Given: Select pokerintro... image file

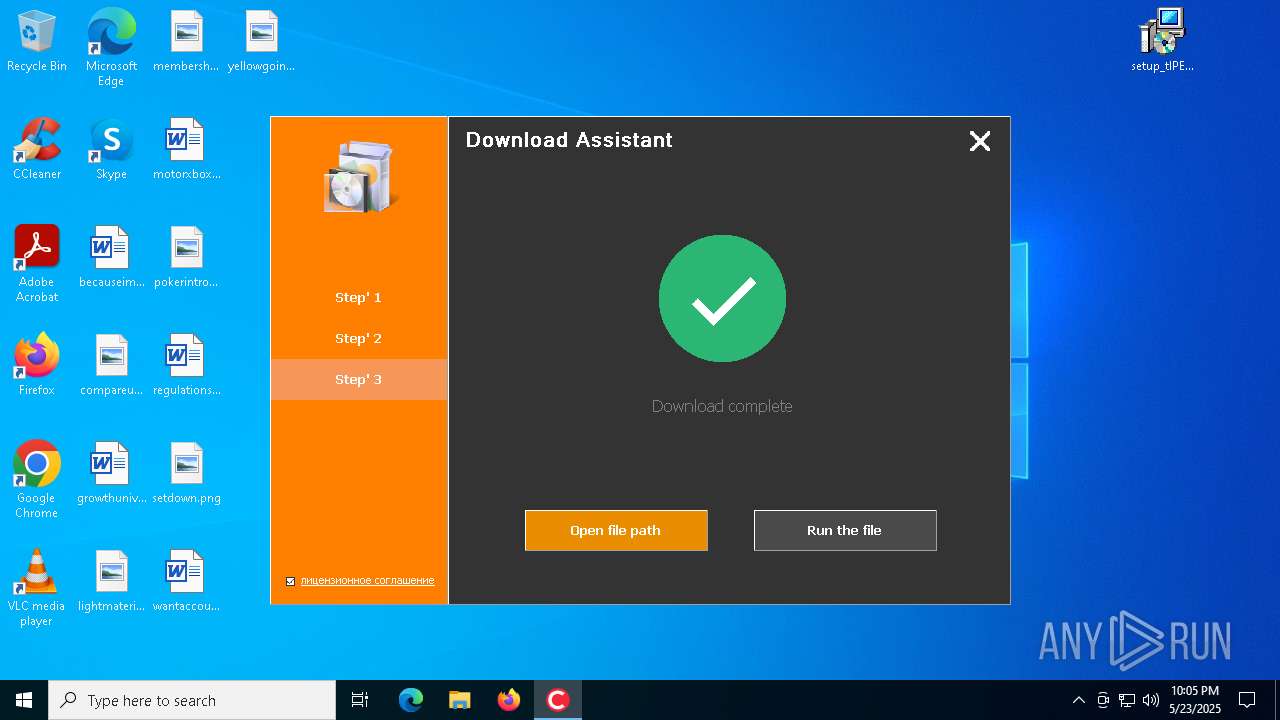Looking at the screenshot, I should tap(186, 258).
